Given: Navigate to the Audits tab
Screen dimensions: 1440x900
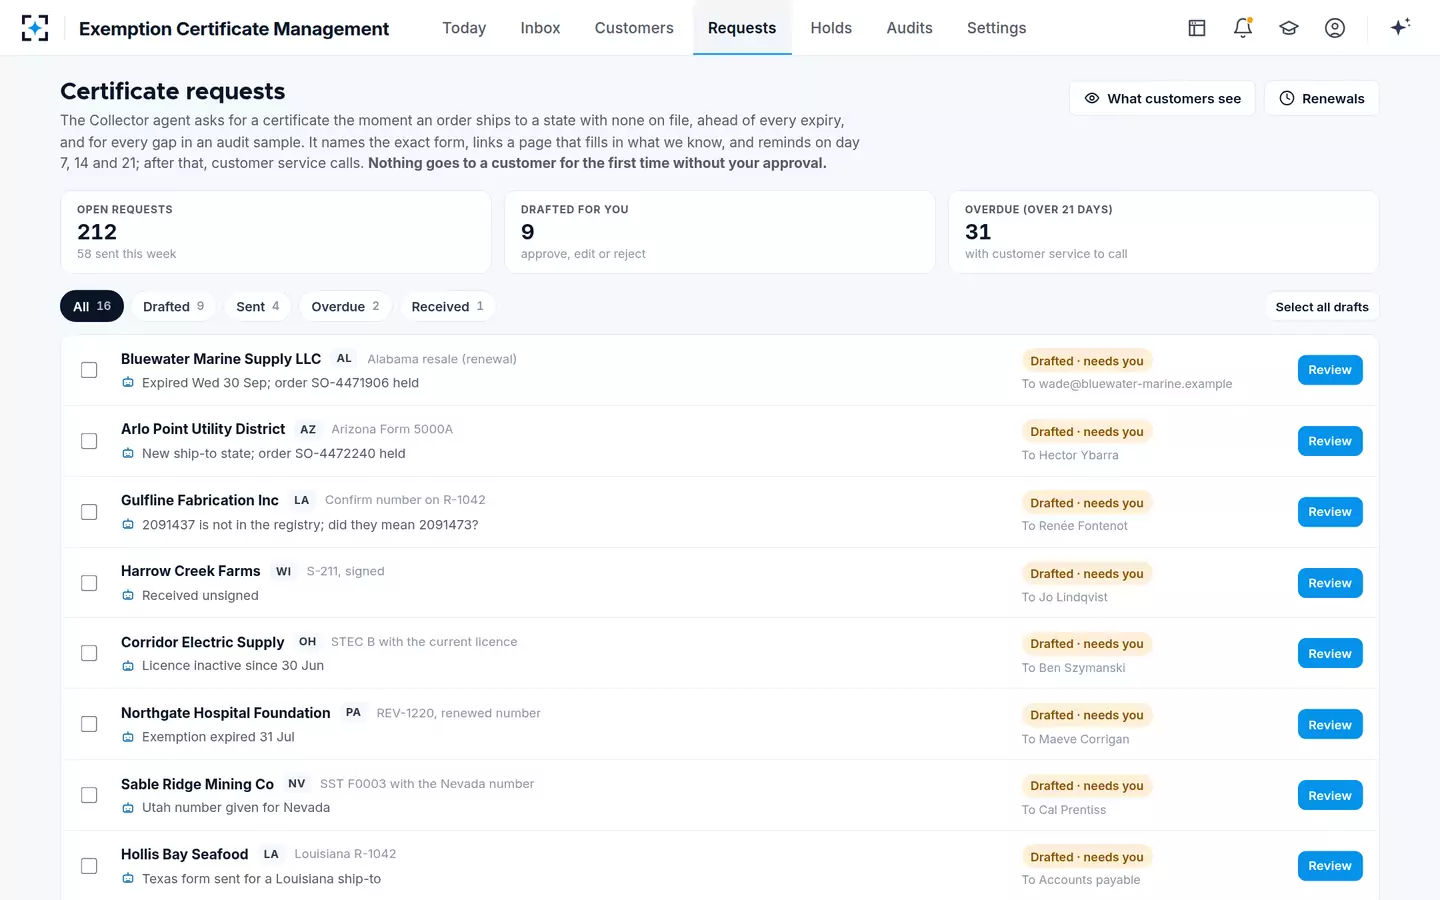Looking at the screenshot, I should point(909,28).
